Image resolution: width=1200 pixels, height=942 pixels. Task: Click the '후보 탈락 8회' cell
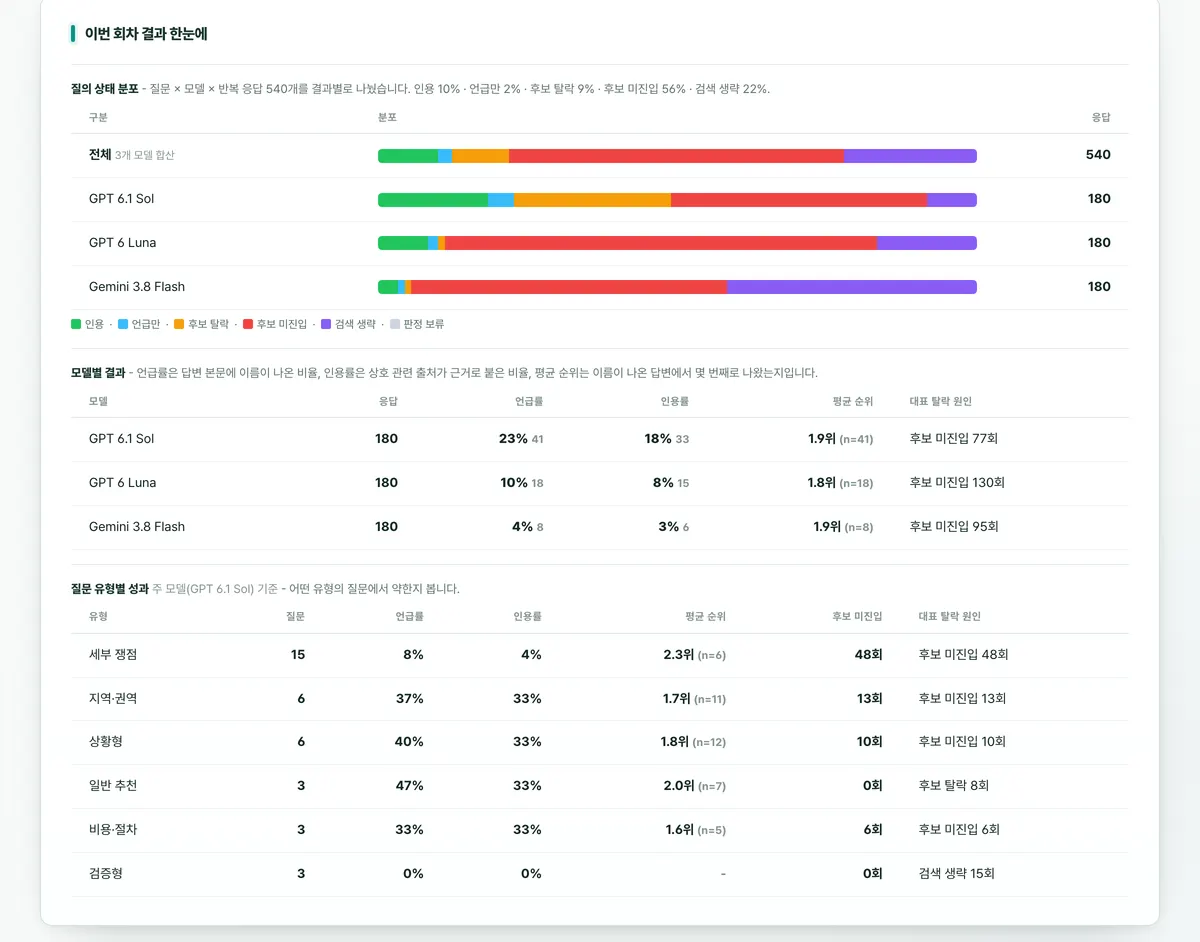[954, 786]
